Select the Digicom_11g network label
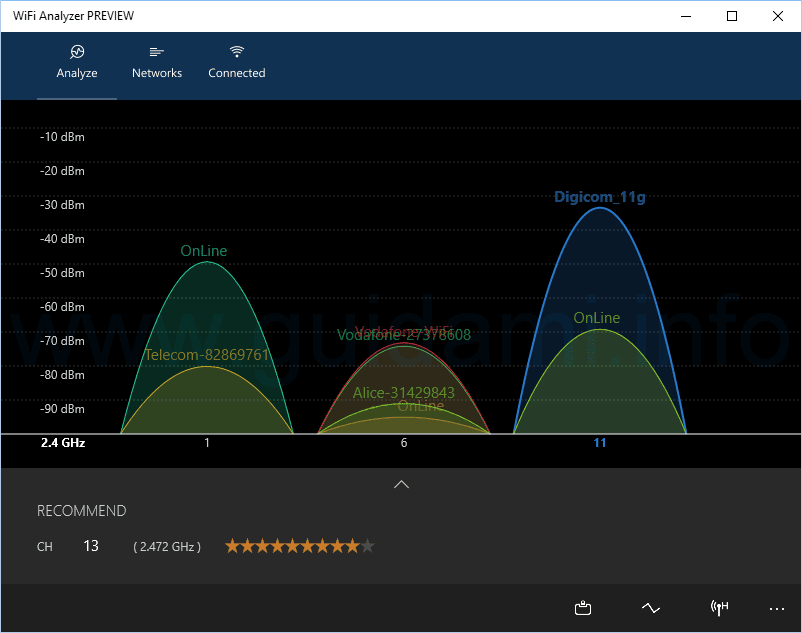 tap(599, 197)
